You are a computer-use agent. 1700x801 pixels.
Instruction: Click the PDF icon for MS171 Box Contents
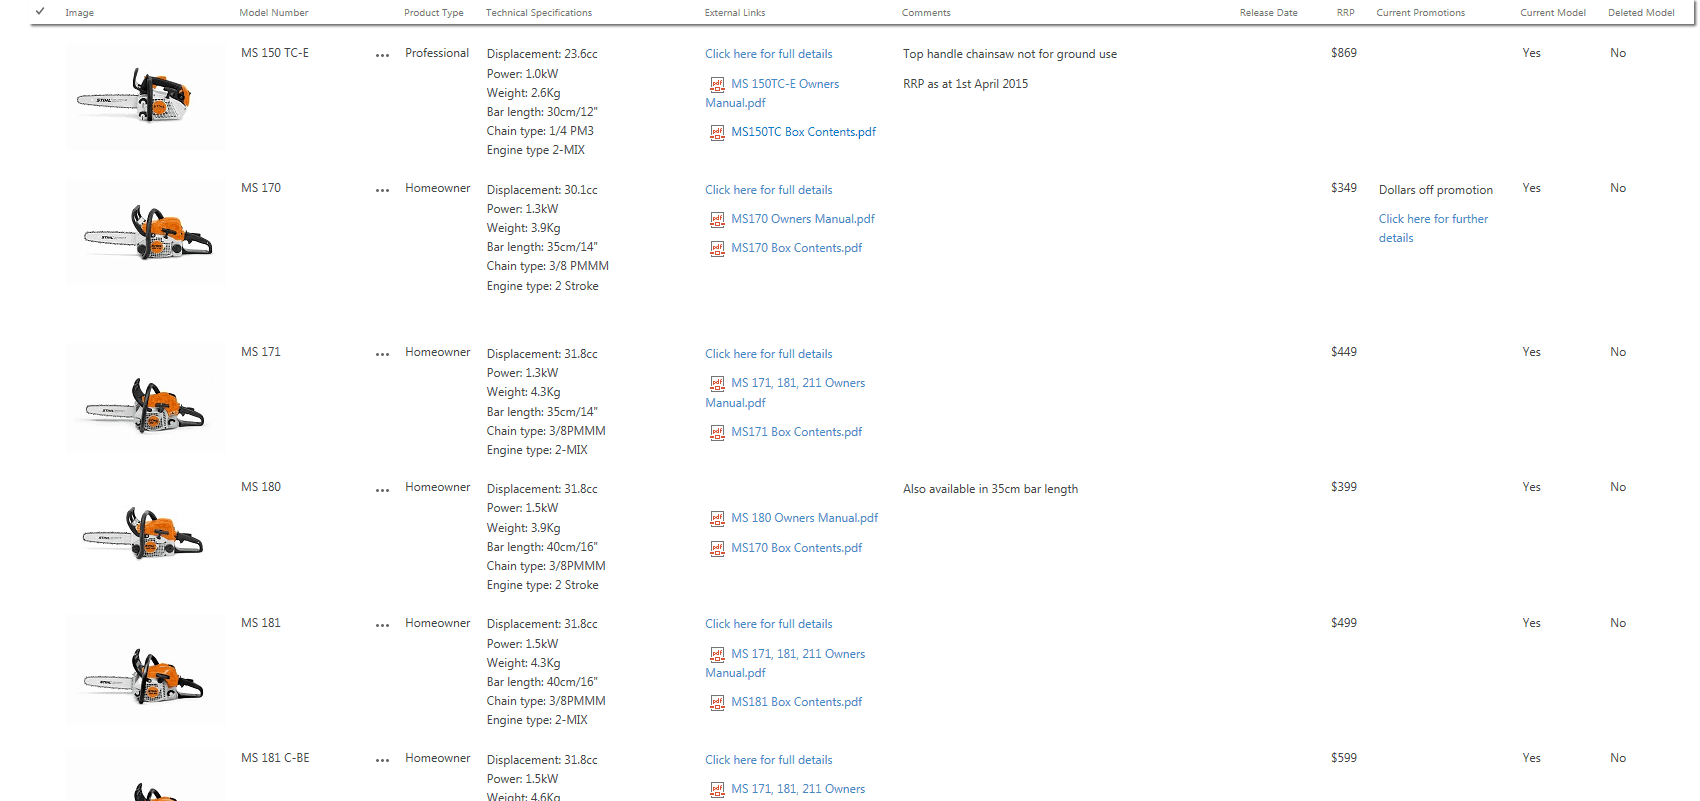[717, 432]
